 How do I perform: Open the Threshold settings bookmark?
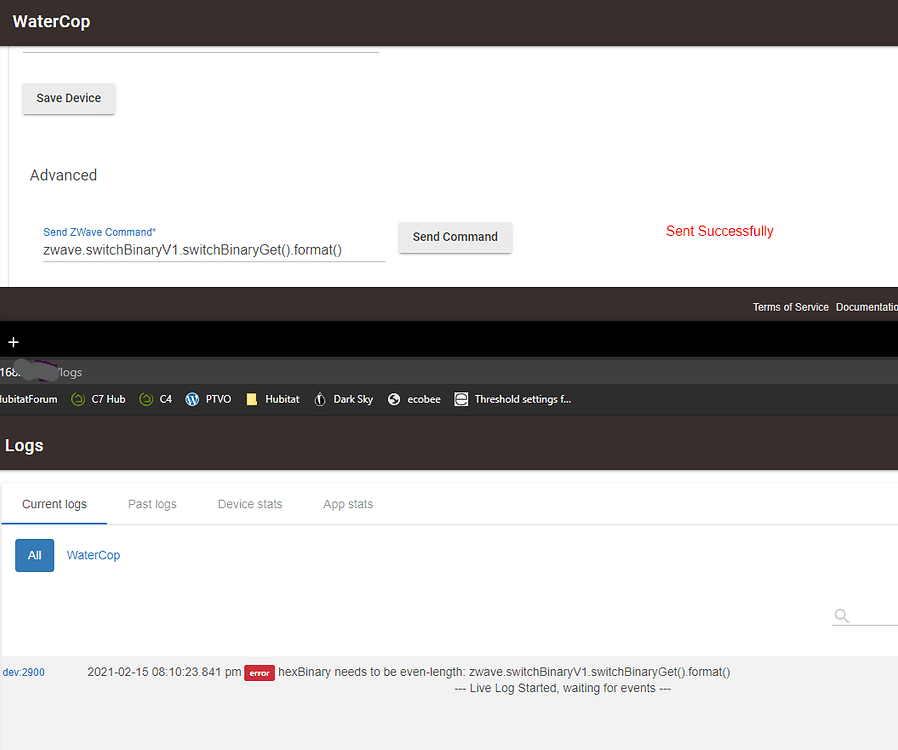(x=512, y=399)
